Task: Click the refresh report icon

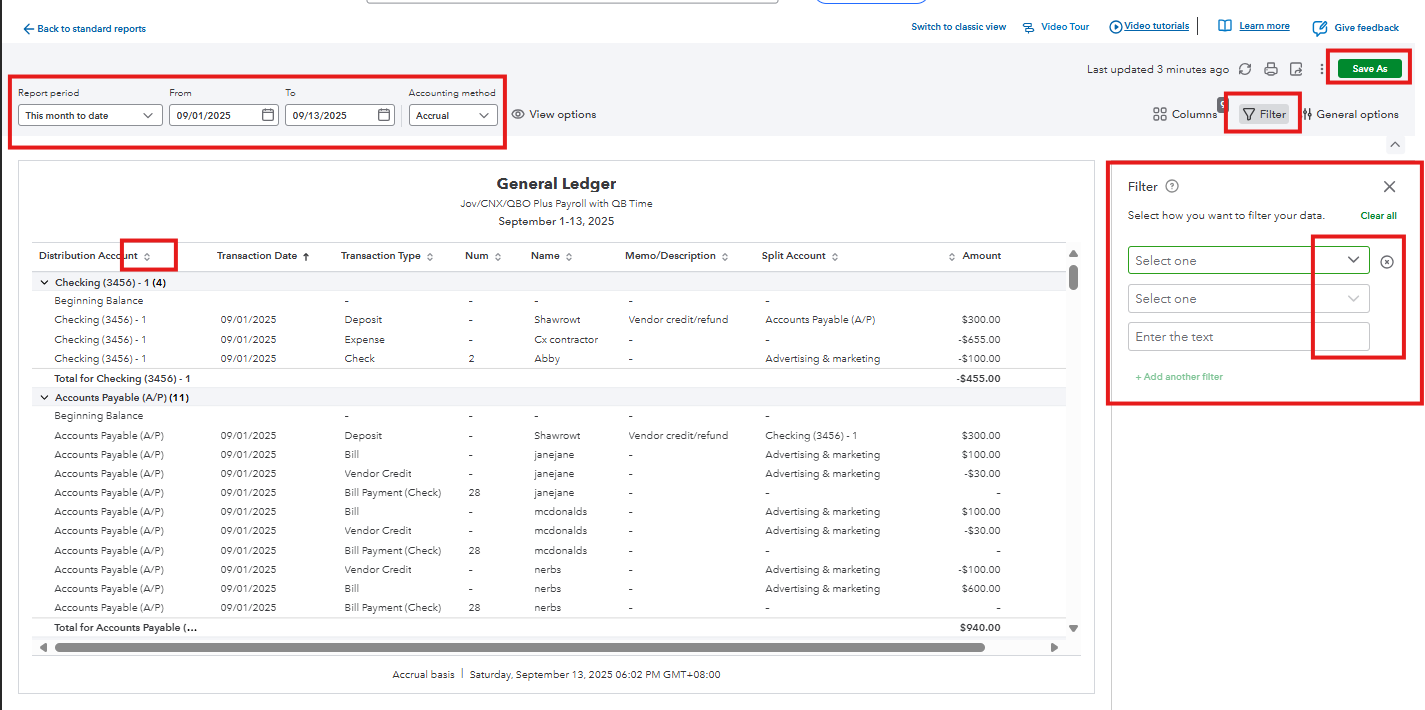Action: pyautogui.click(x=1245, y=69)
